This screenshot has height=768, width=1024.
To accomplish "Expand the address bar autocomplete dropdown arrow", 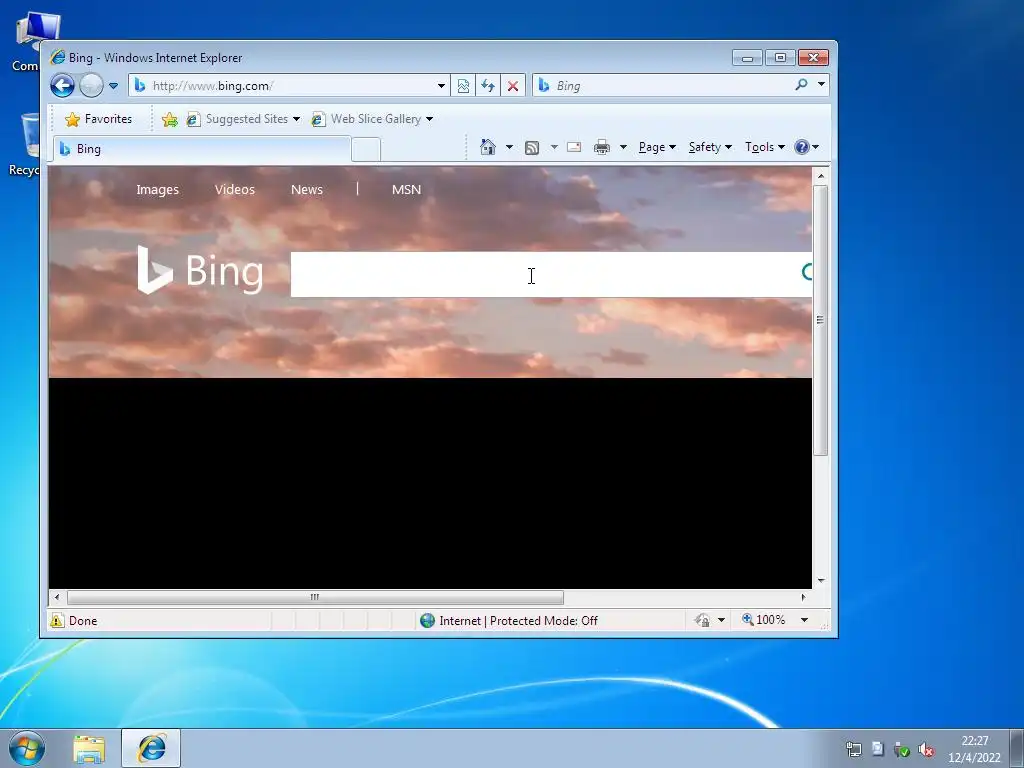I will tap(441, 86).
